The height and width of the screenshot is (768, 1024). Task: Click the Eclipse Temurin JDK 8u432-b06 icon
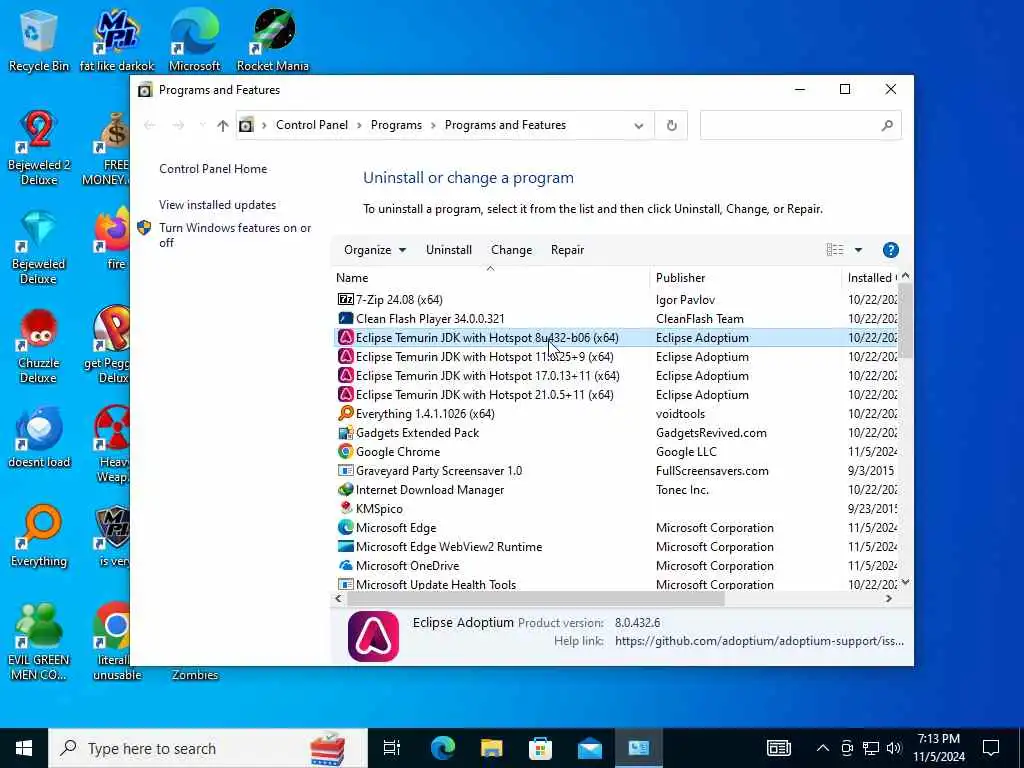(x=345, y=338)
